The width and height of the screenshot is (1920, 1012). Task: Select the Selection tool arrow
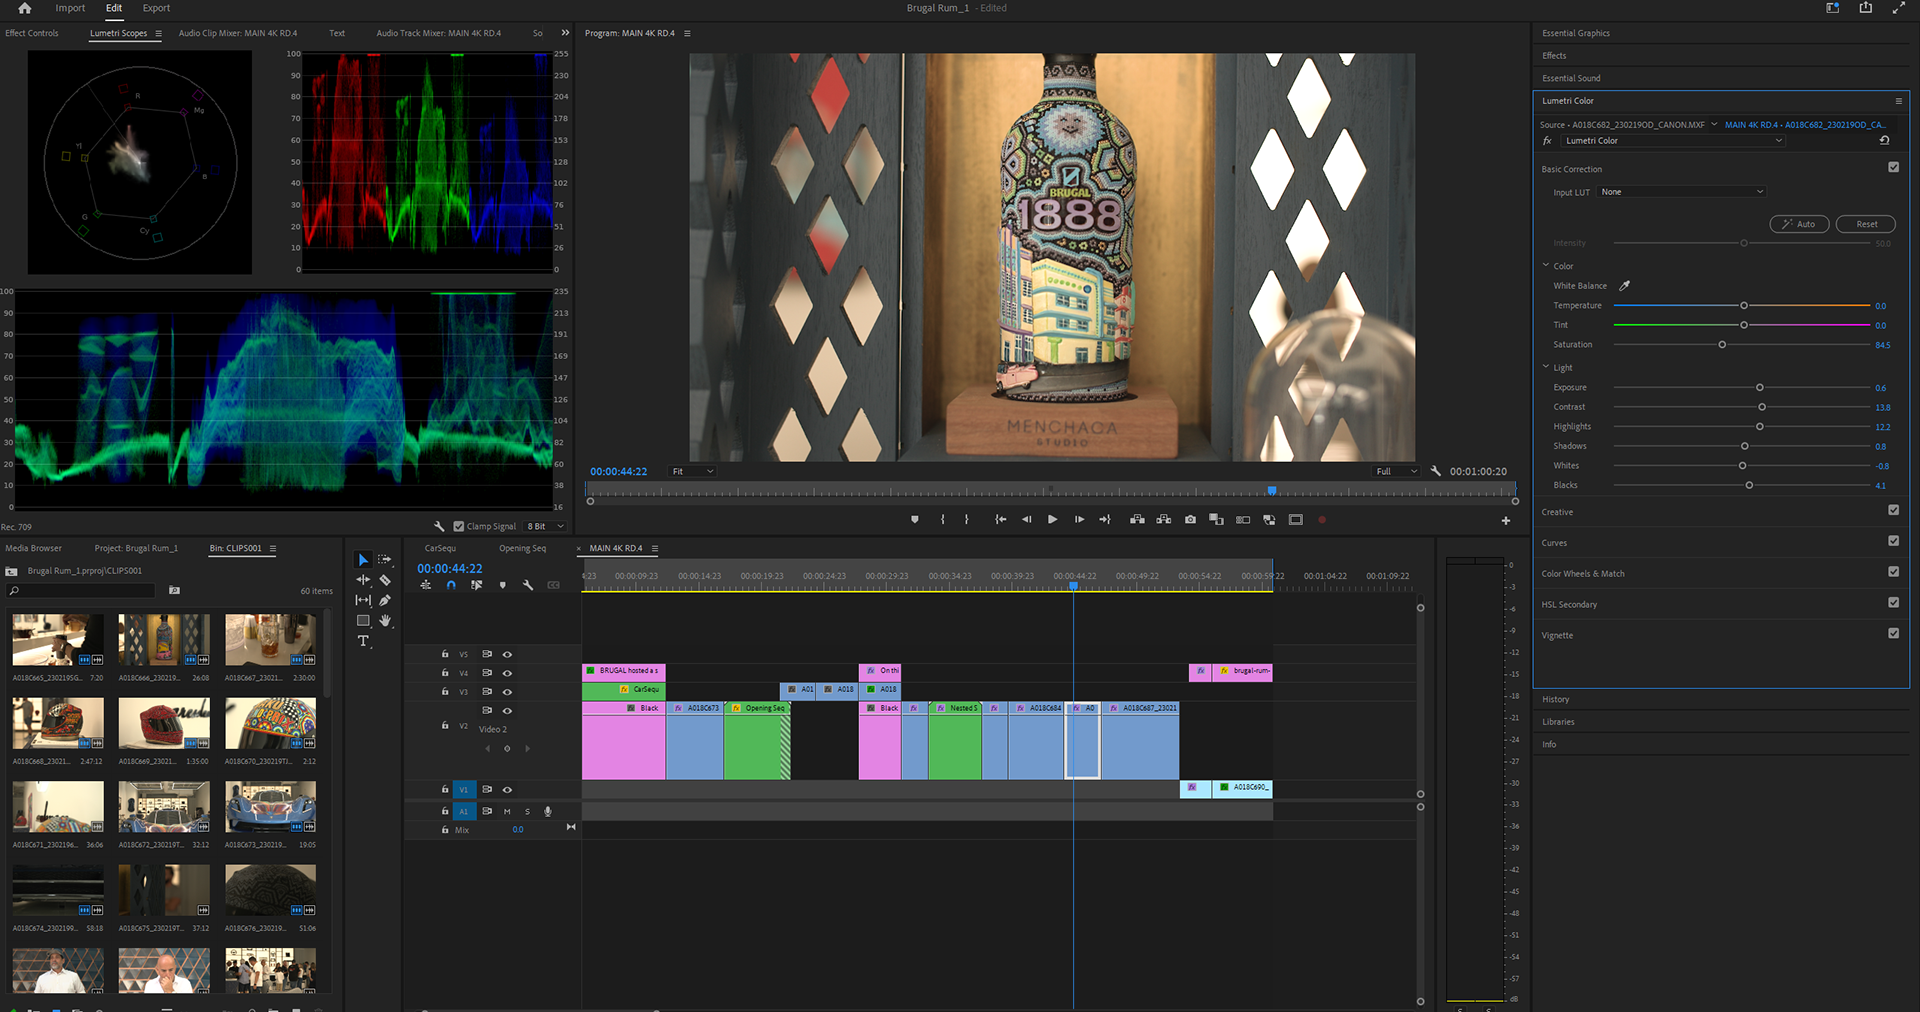point(363,560)
